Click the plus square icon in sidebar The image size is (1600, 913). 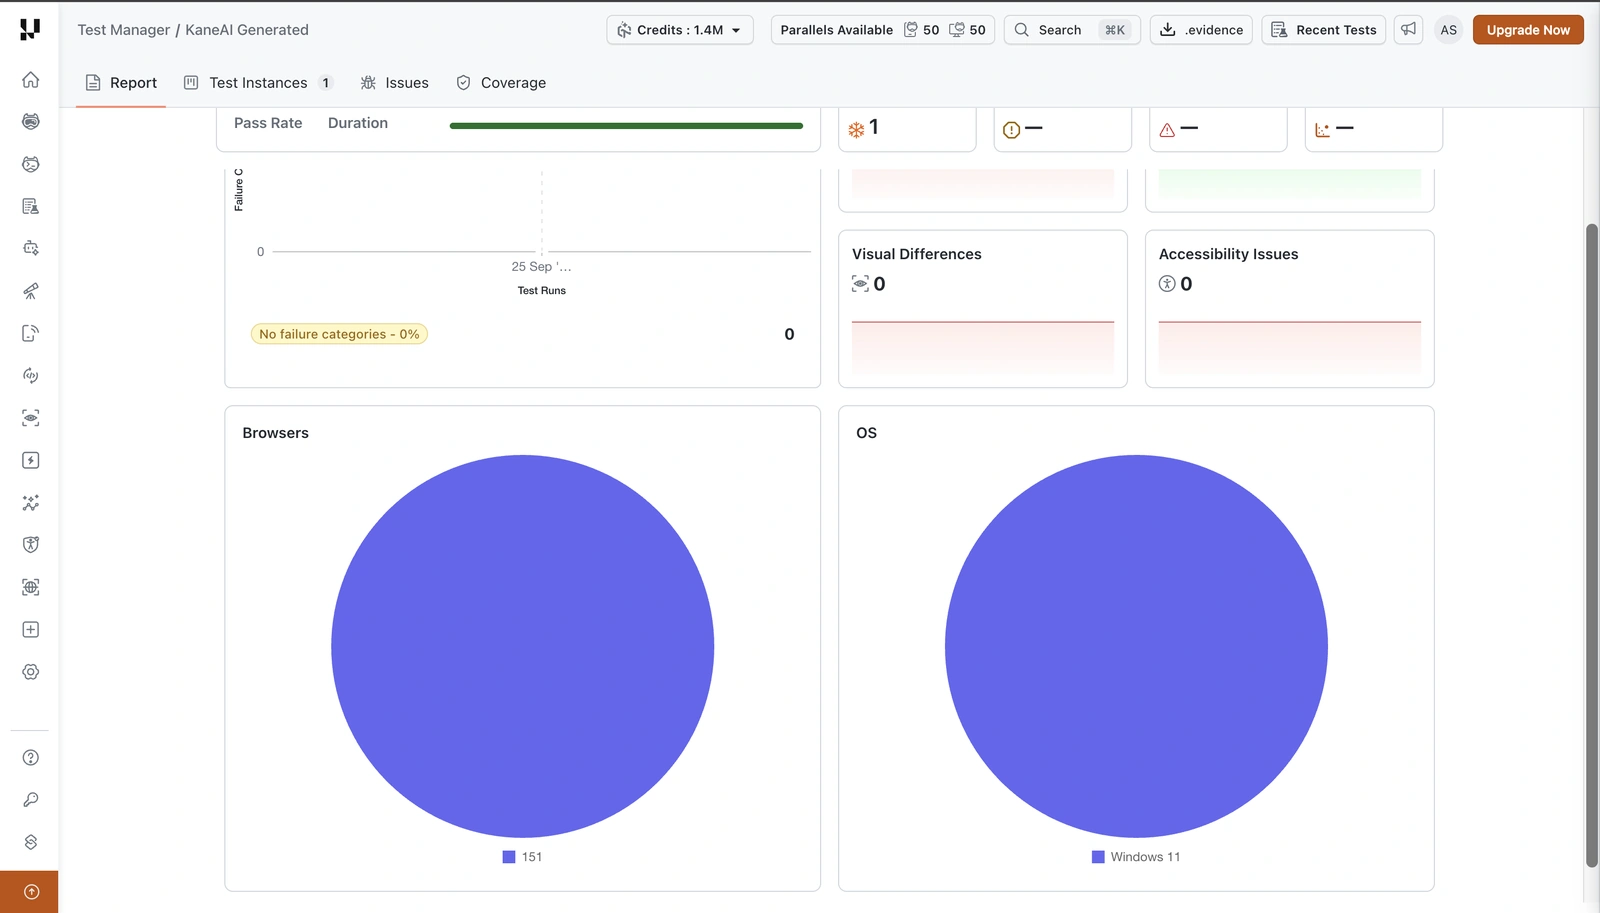click(31, 629)
